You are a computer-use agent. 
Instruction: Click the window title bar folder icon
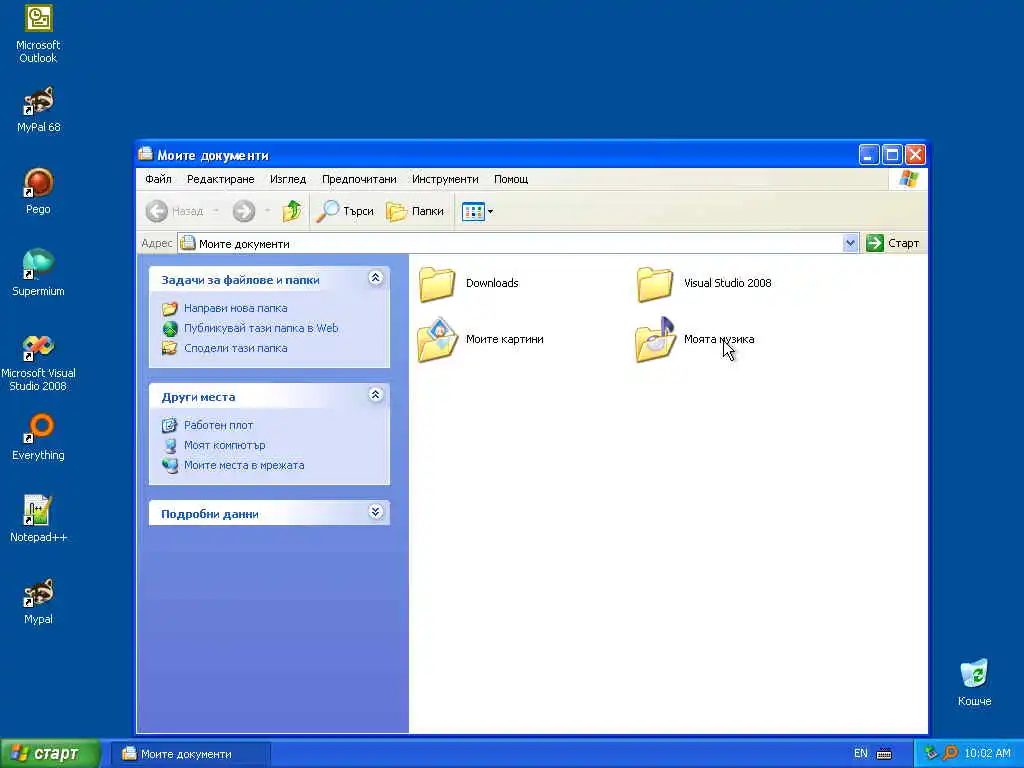146,154
